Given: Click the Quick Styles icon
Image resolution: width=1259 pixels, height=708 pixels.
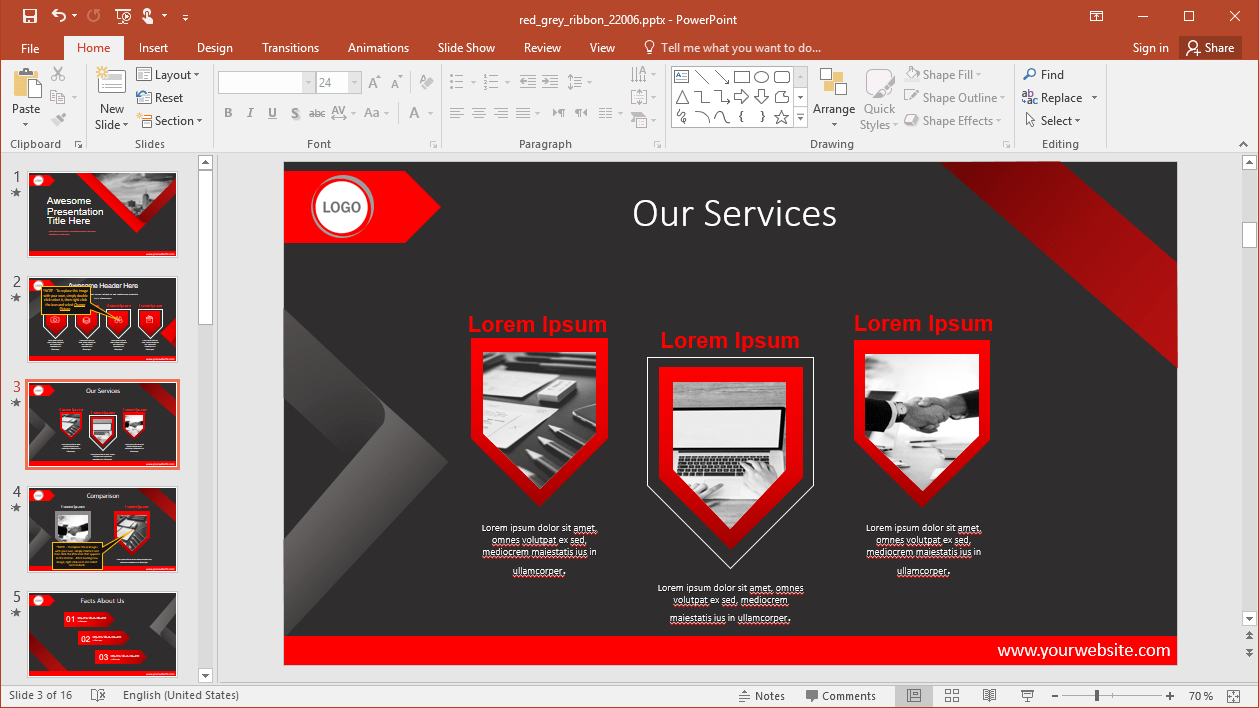Looking at the screenshot, I should (878, 97).
